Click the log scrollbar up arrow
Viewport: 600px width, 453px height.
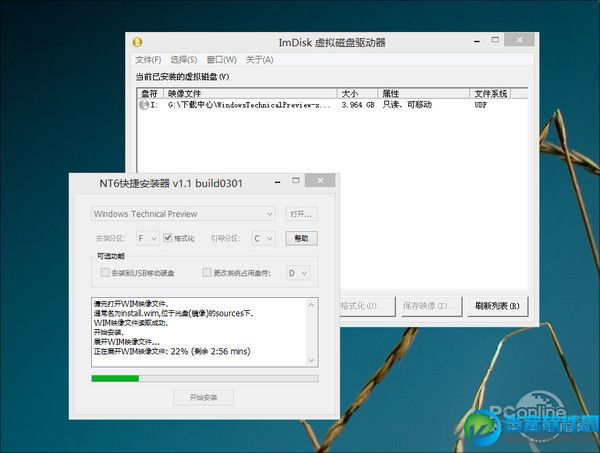tap(311, 305)
